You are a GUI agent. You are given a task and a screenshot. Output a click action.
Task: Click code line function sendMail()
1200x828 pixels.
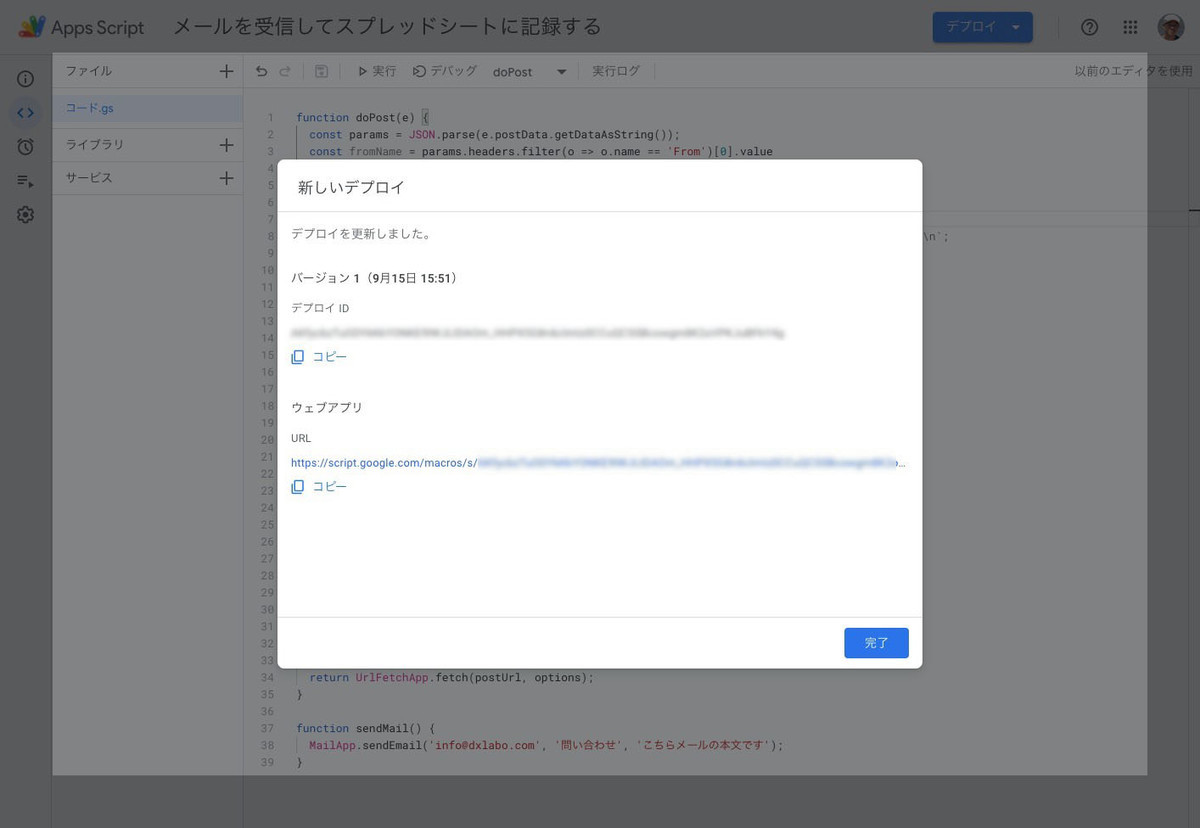[366, 728]
